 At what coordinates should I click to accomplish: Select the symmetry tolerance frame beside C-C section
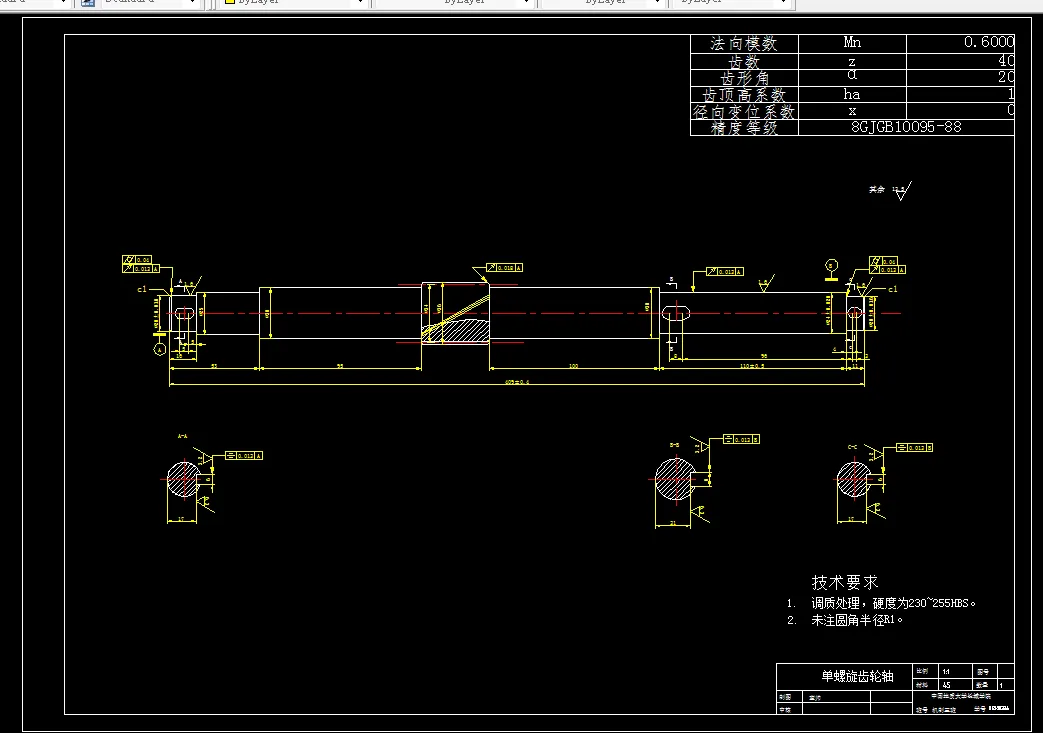[x=915, y=448]
